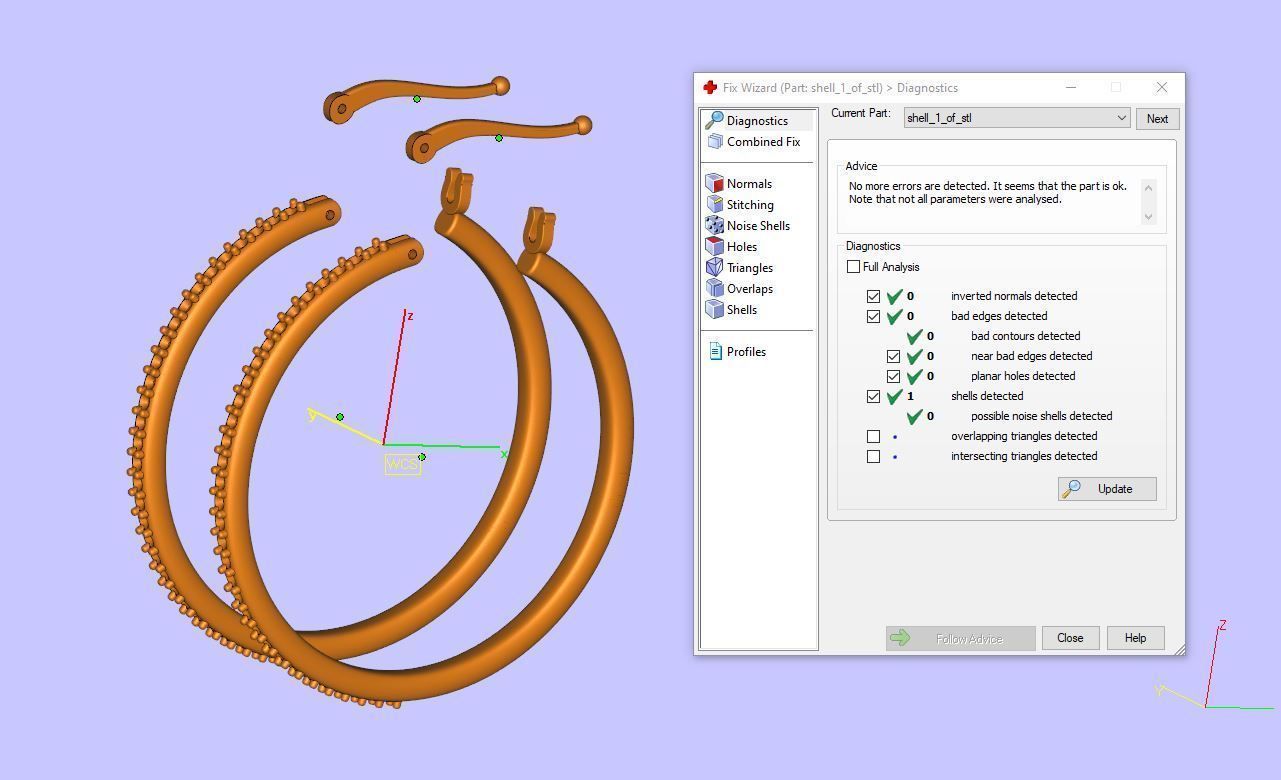The width and height of the screenshot is (1281, 780).
Task: Select the Stitching fix icon
Action: 714,204
